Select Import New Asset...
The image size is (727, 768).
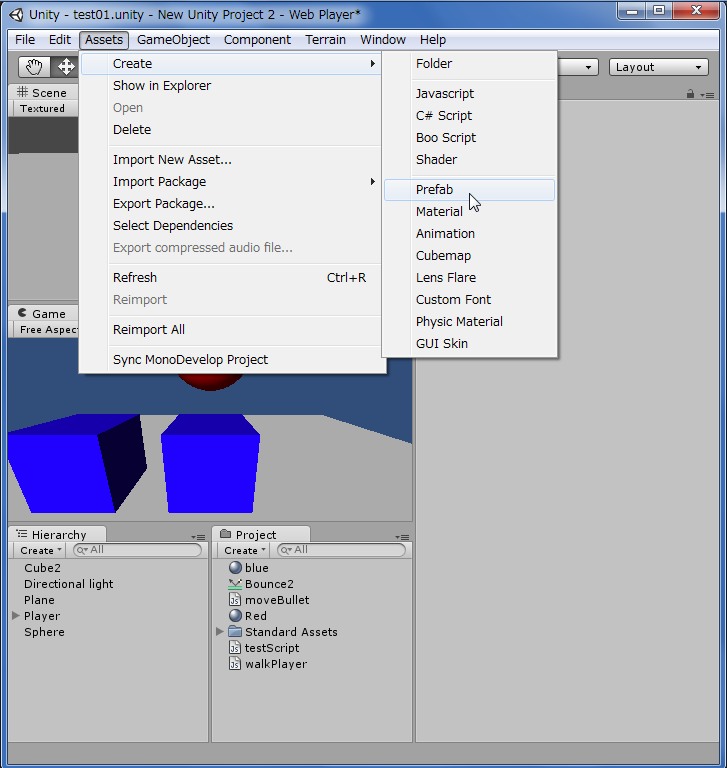[231, 160]
